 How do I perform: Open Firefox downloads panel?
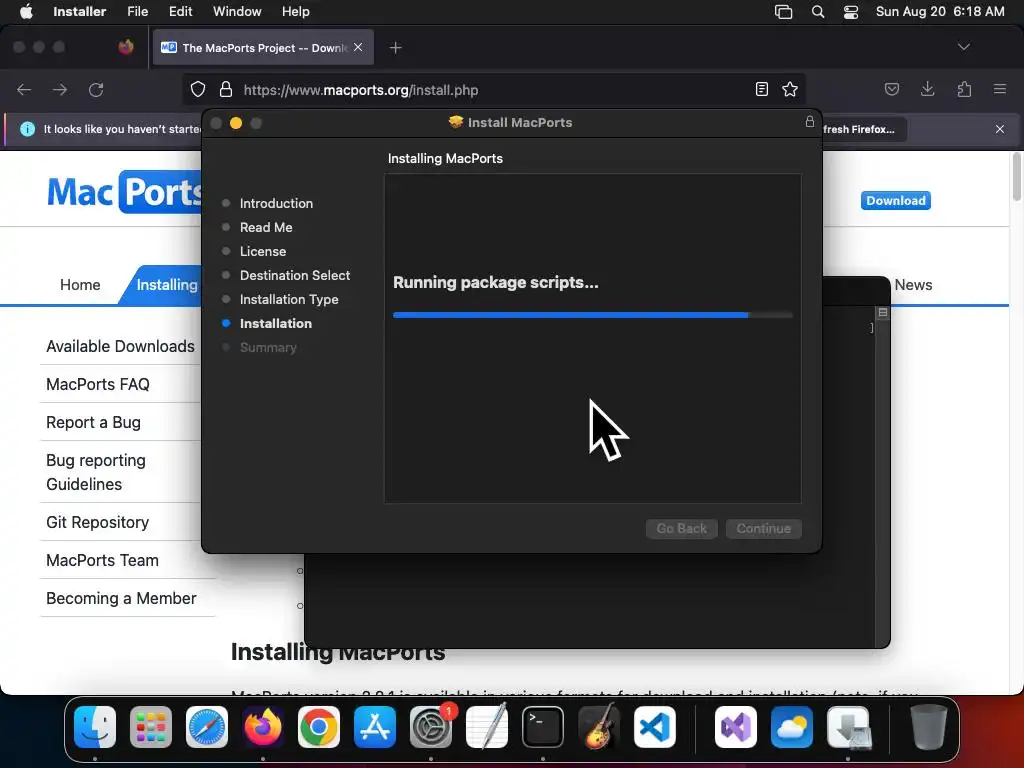tap(927, 89)
